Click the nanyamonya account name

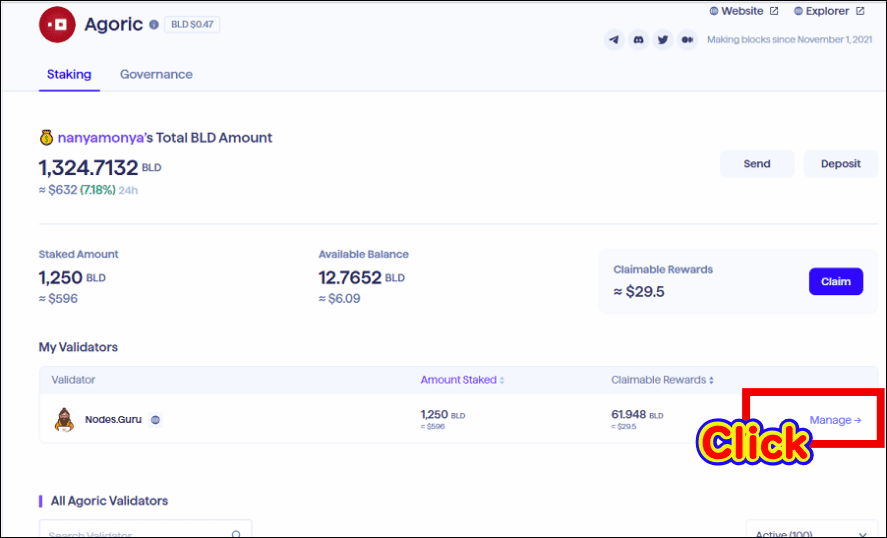[x=101, y=138]
